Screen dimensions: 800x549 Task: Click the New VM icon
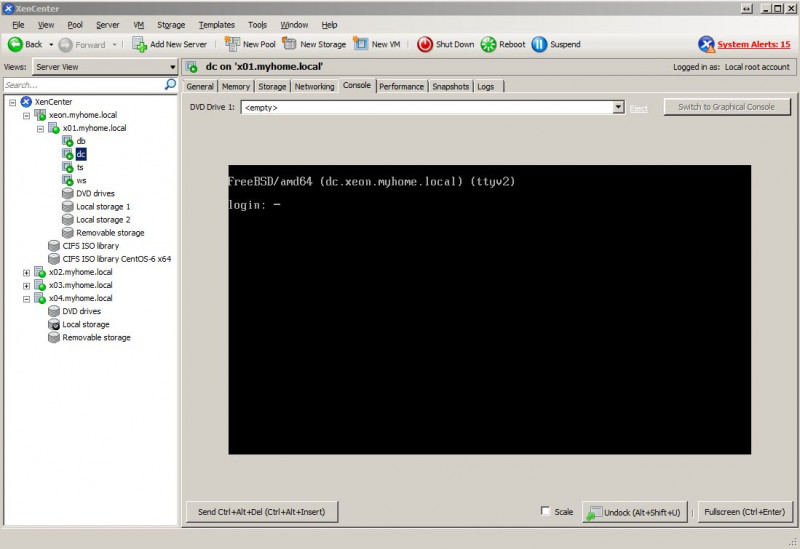pos(361,44)
